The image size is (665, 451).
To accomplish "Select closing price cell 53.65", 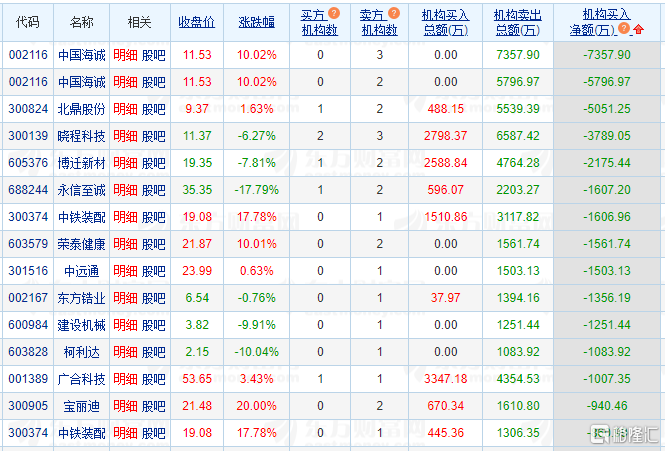I will pos(197,379).
